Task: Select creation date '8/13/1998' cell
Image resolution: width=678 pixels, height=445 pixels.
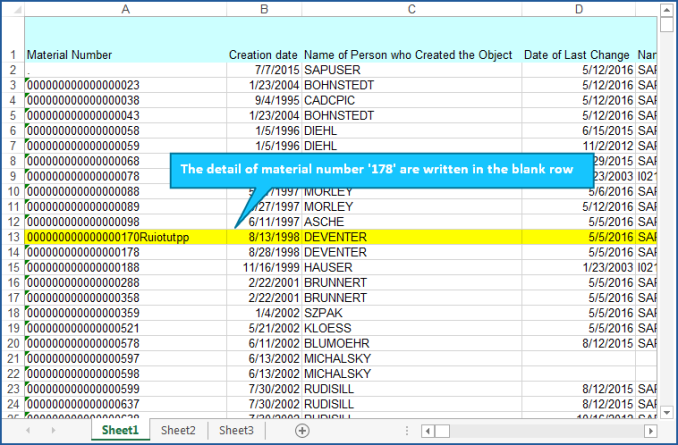Action: (x=264, y=237)
